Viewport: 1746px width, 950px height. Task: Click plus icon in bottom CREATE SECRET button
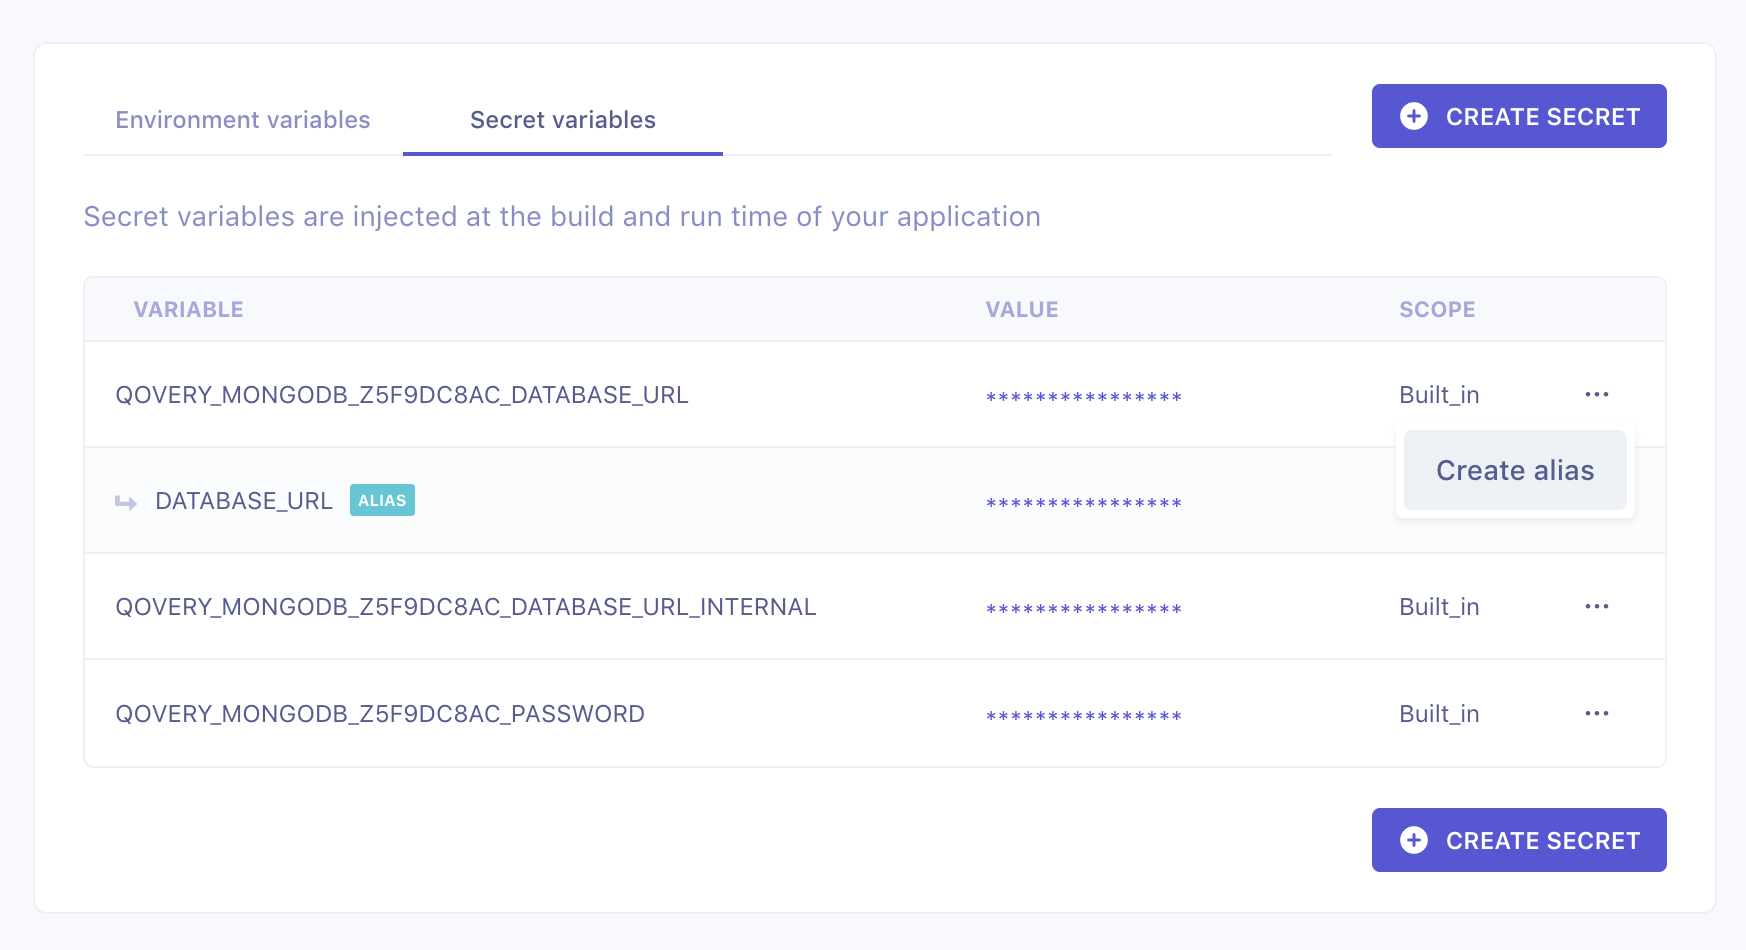point(1414,840)
